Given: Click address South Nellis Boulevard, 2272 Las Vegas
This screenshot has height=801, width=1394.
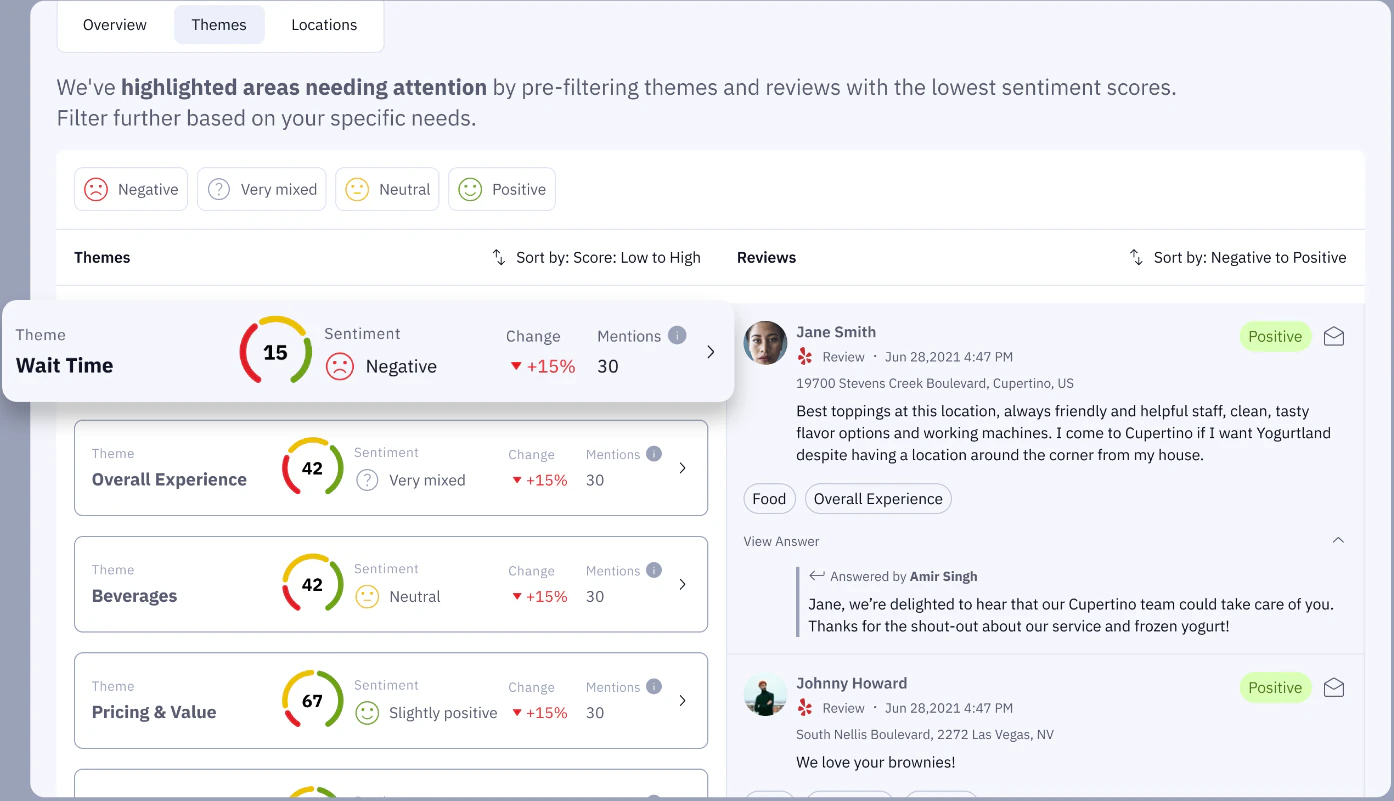Looking at the screenshot, I should (x=925, y=734).
